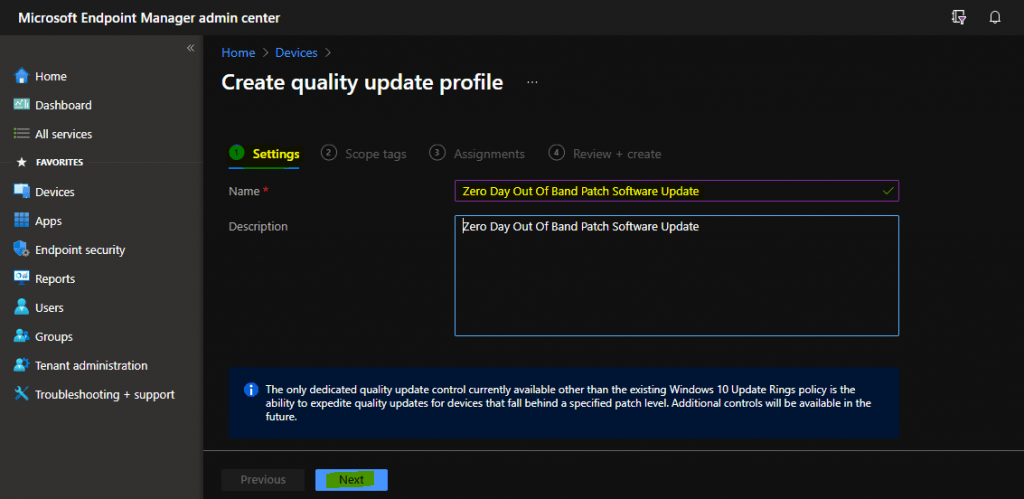Select the Dashboard menu label

[x=63, y=105]
